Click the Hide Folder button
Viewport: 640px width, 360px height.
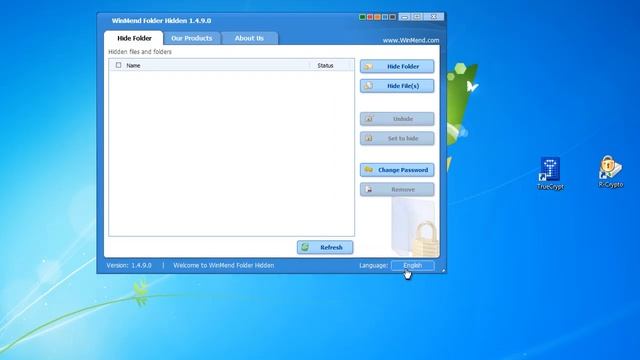(x=397, y=66)
